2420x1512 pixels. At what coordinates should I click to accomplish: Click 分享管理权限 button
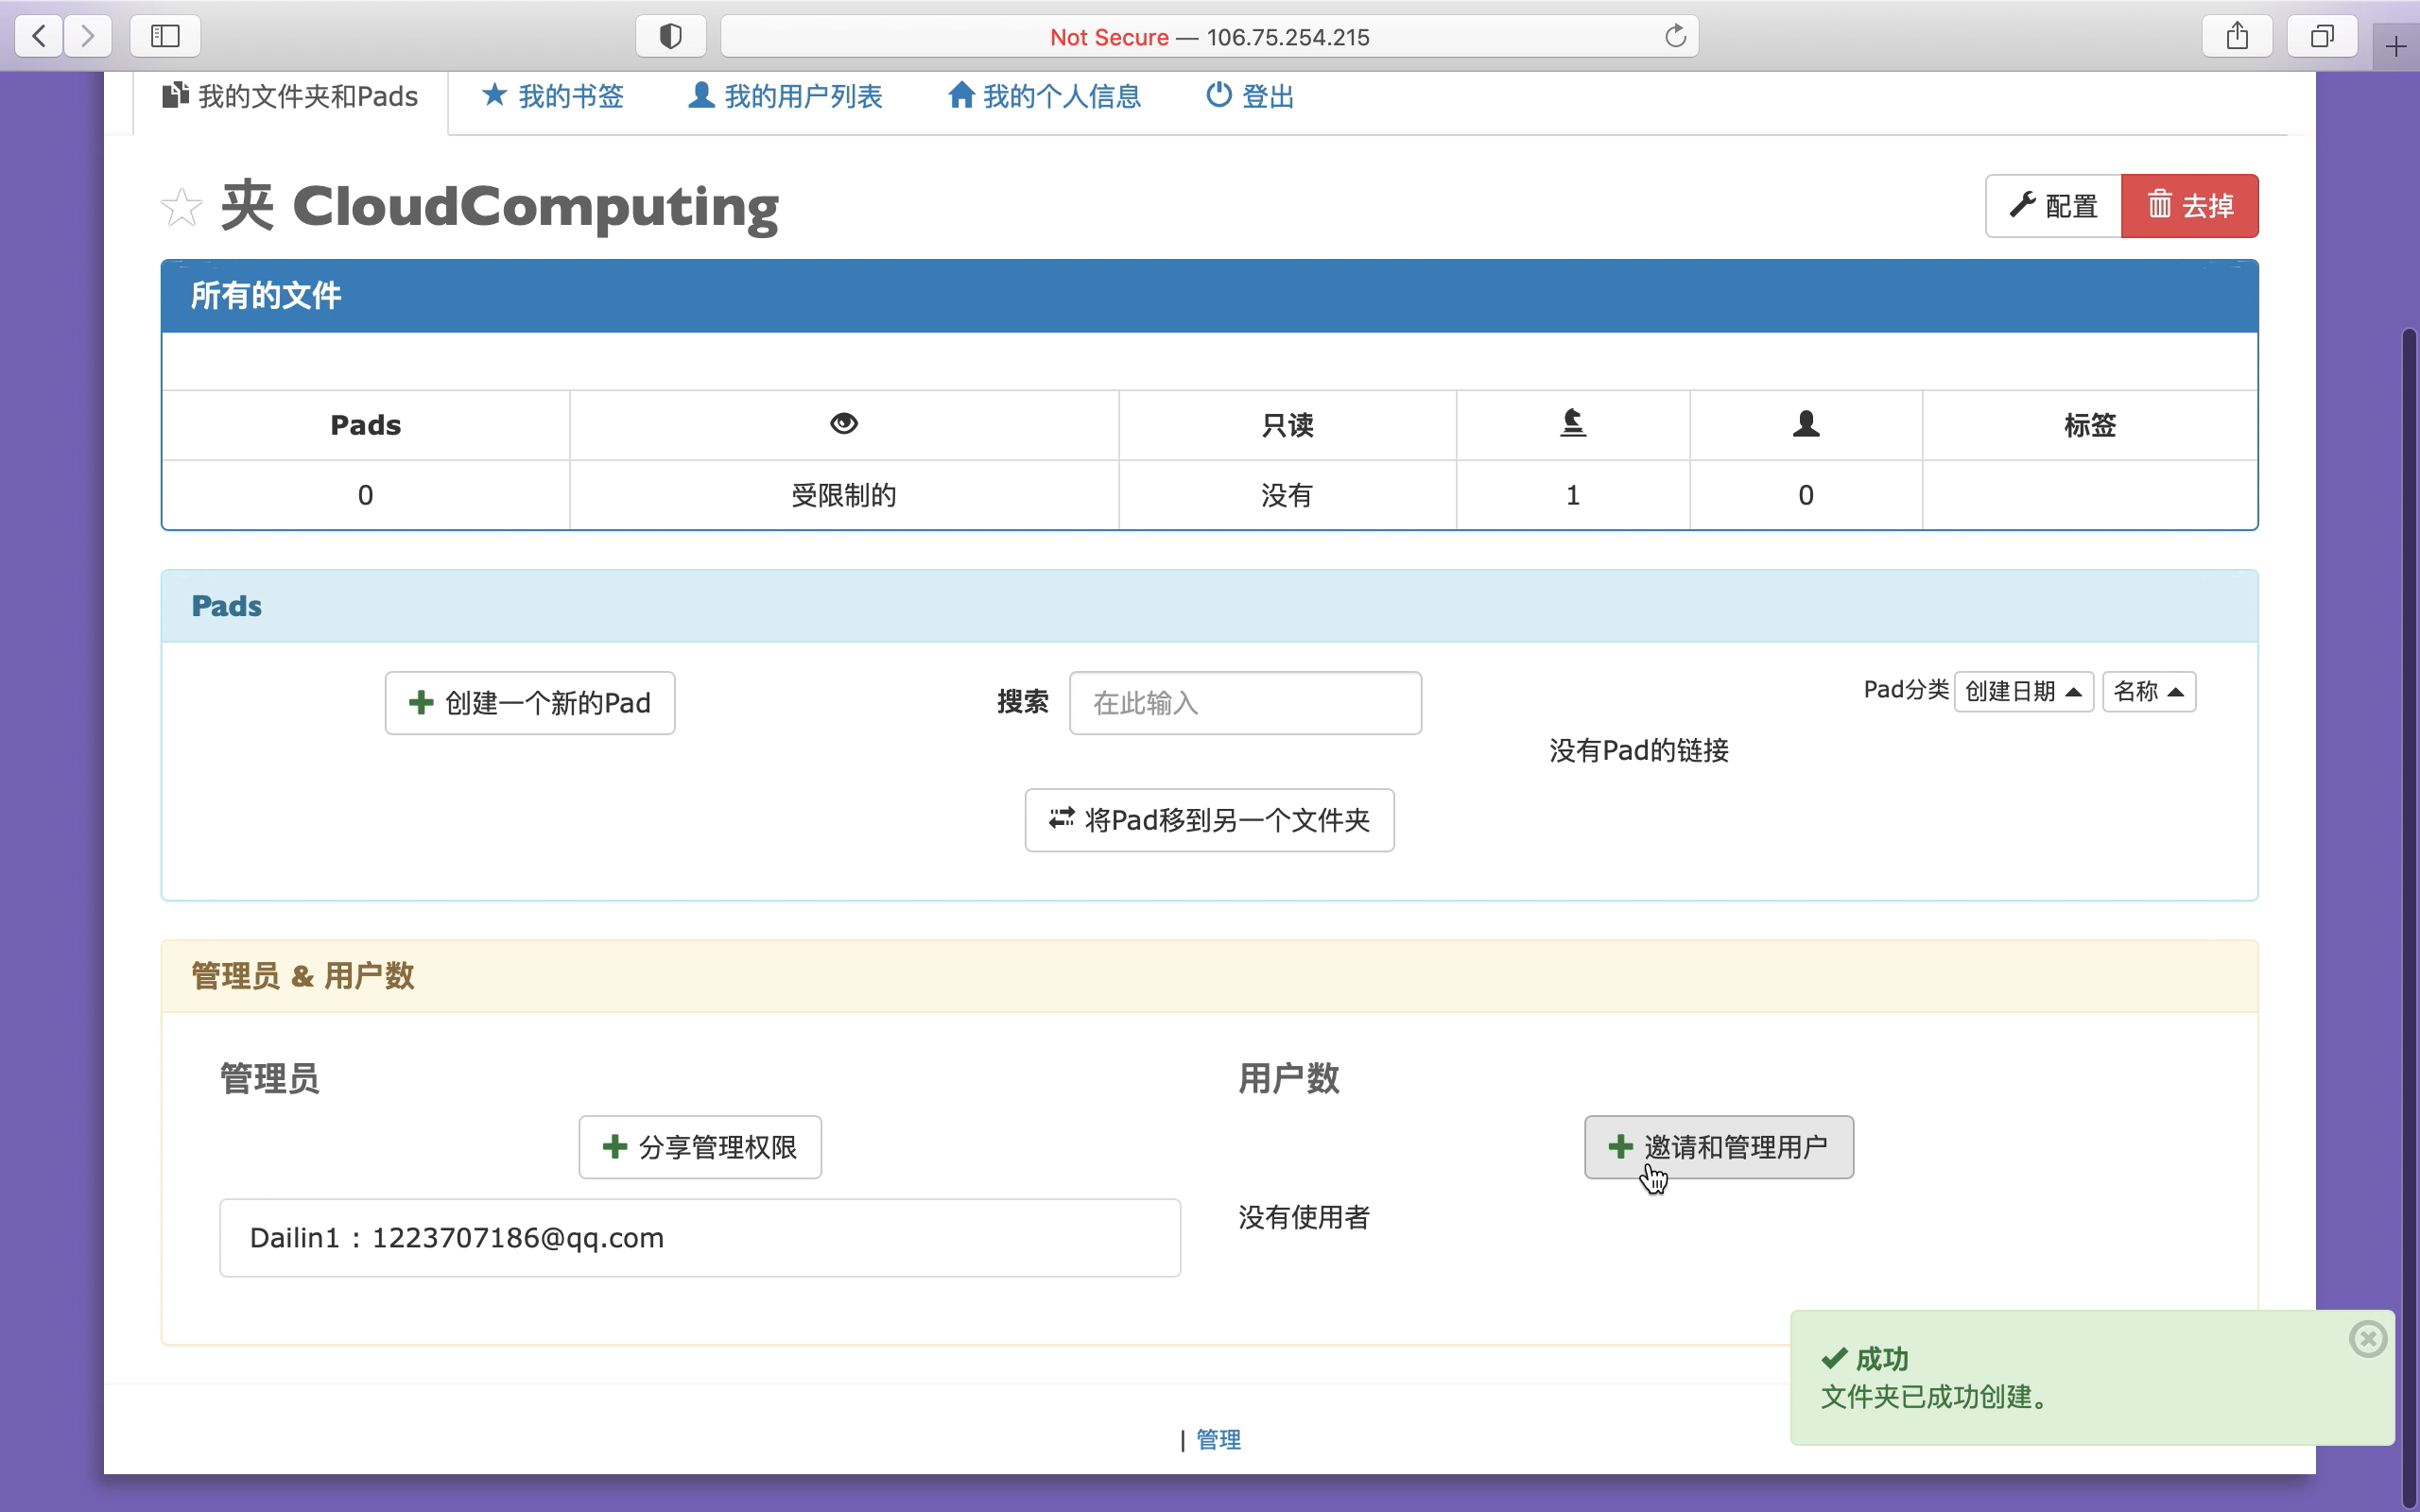coord(700,1147)
